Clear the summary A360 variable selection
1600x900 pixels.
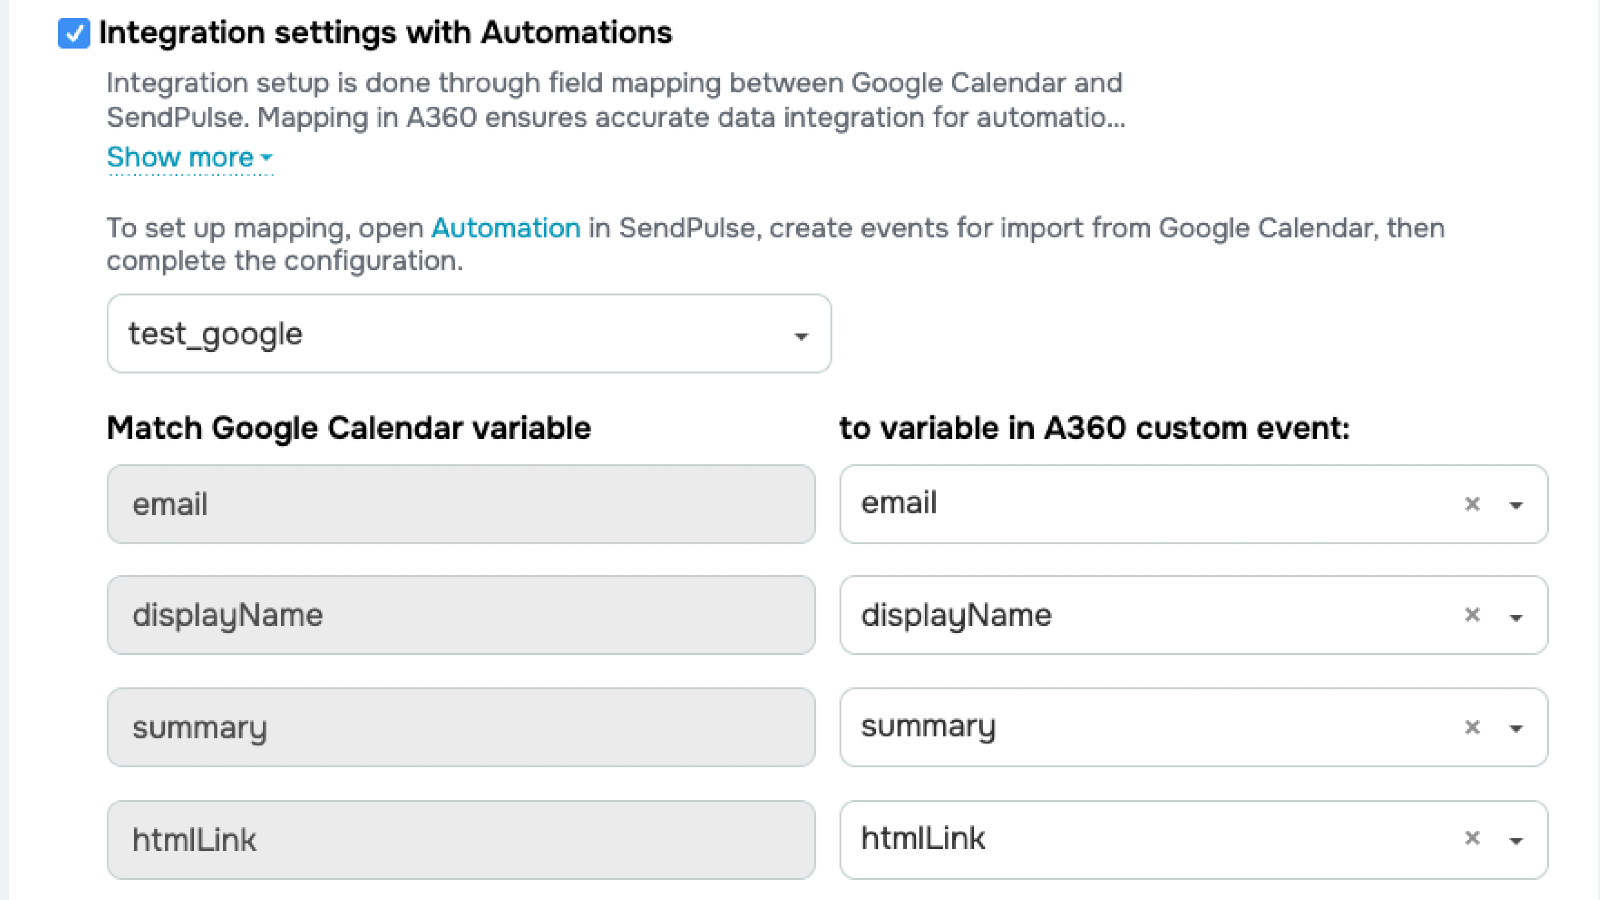point(1472,727)
